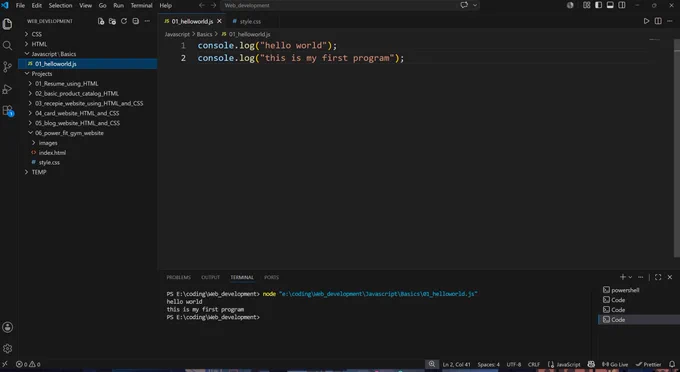Click CRLF end of line setting
Viewport: 680px width, 372px height.
click(534, 364)
